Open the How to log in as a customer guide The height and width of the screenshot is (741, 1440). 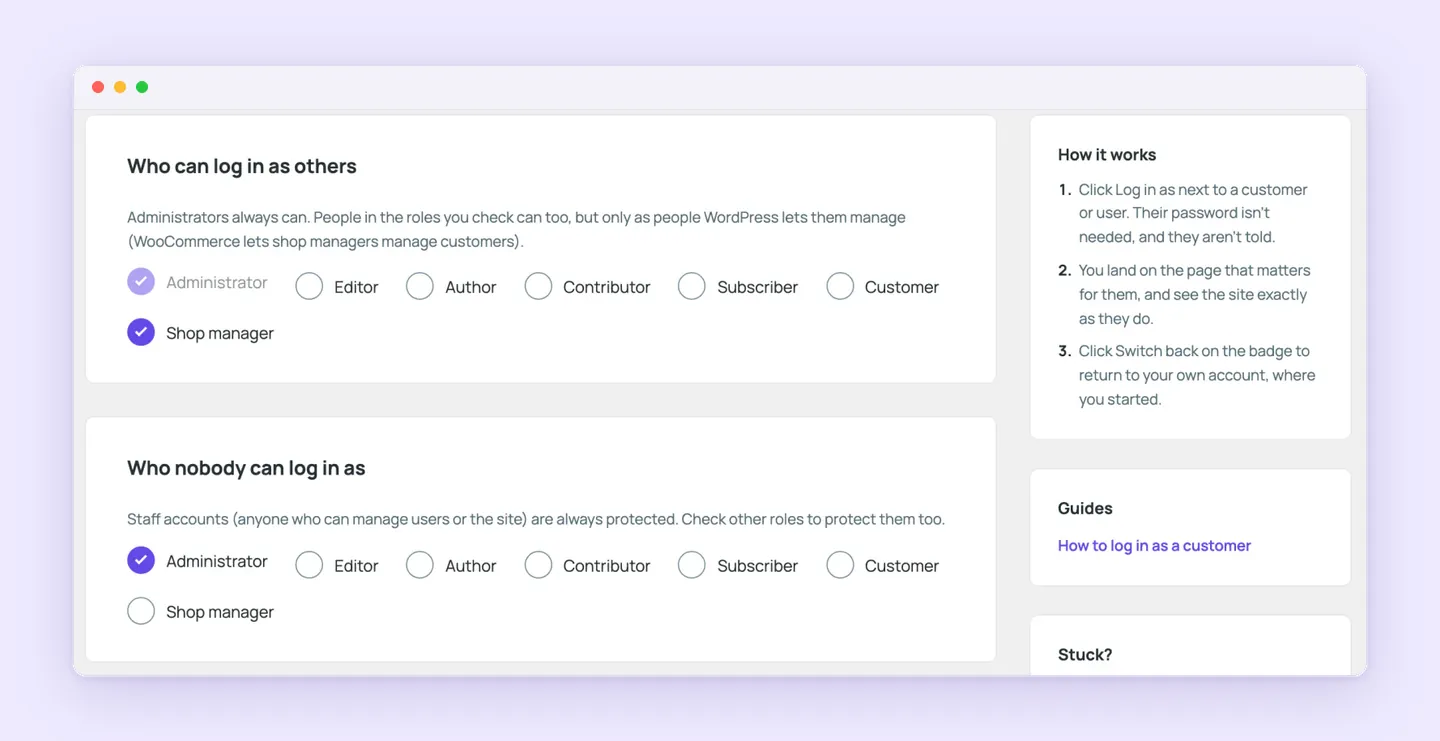click(x=1154, y=545)
